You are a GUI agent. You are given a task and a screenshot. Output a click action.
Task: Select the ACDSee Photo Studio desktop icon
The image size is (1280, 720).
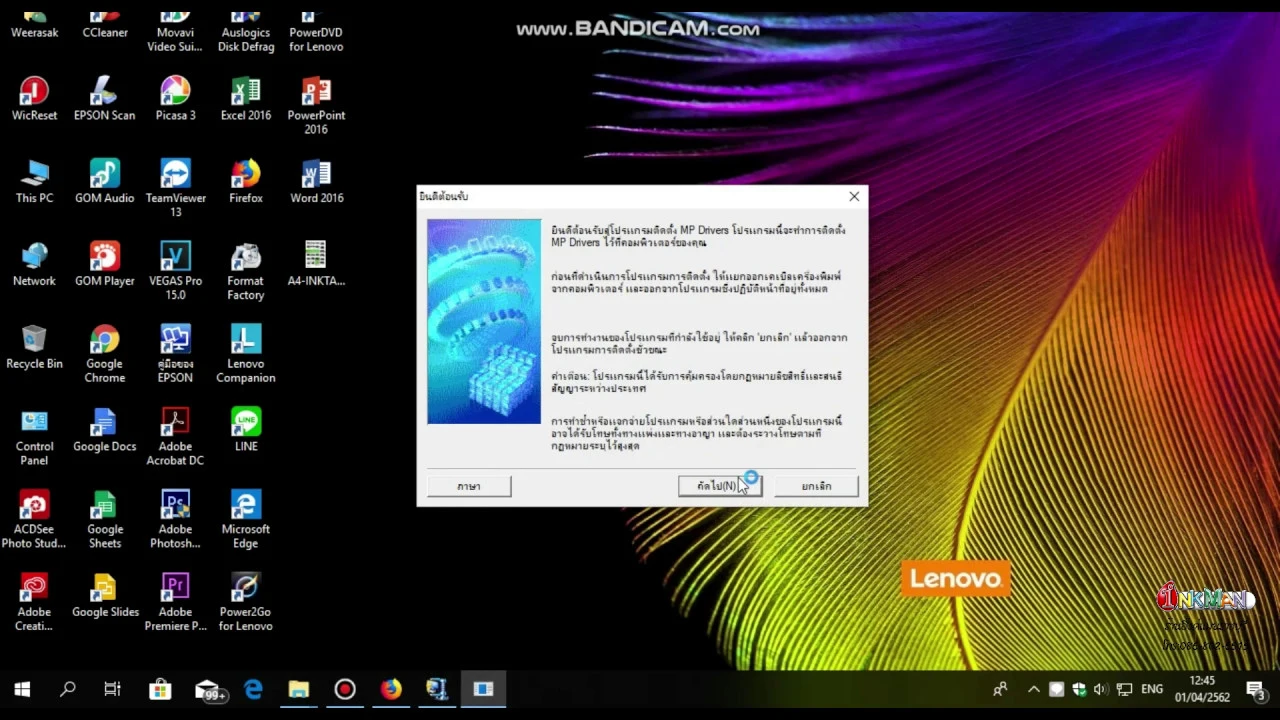34,520
